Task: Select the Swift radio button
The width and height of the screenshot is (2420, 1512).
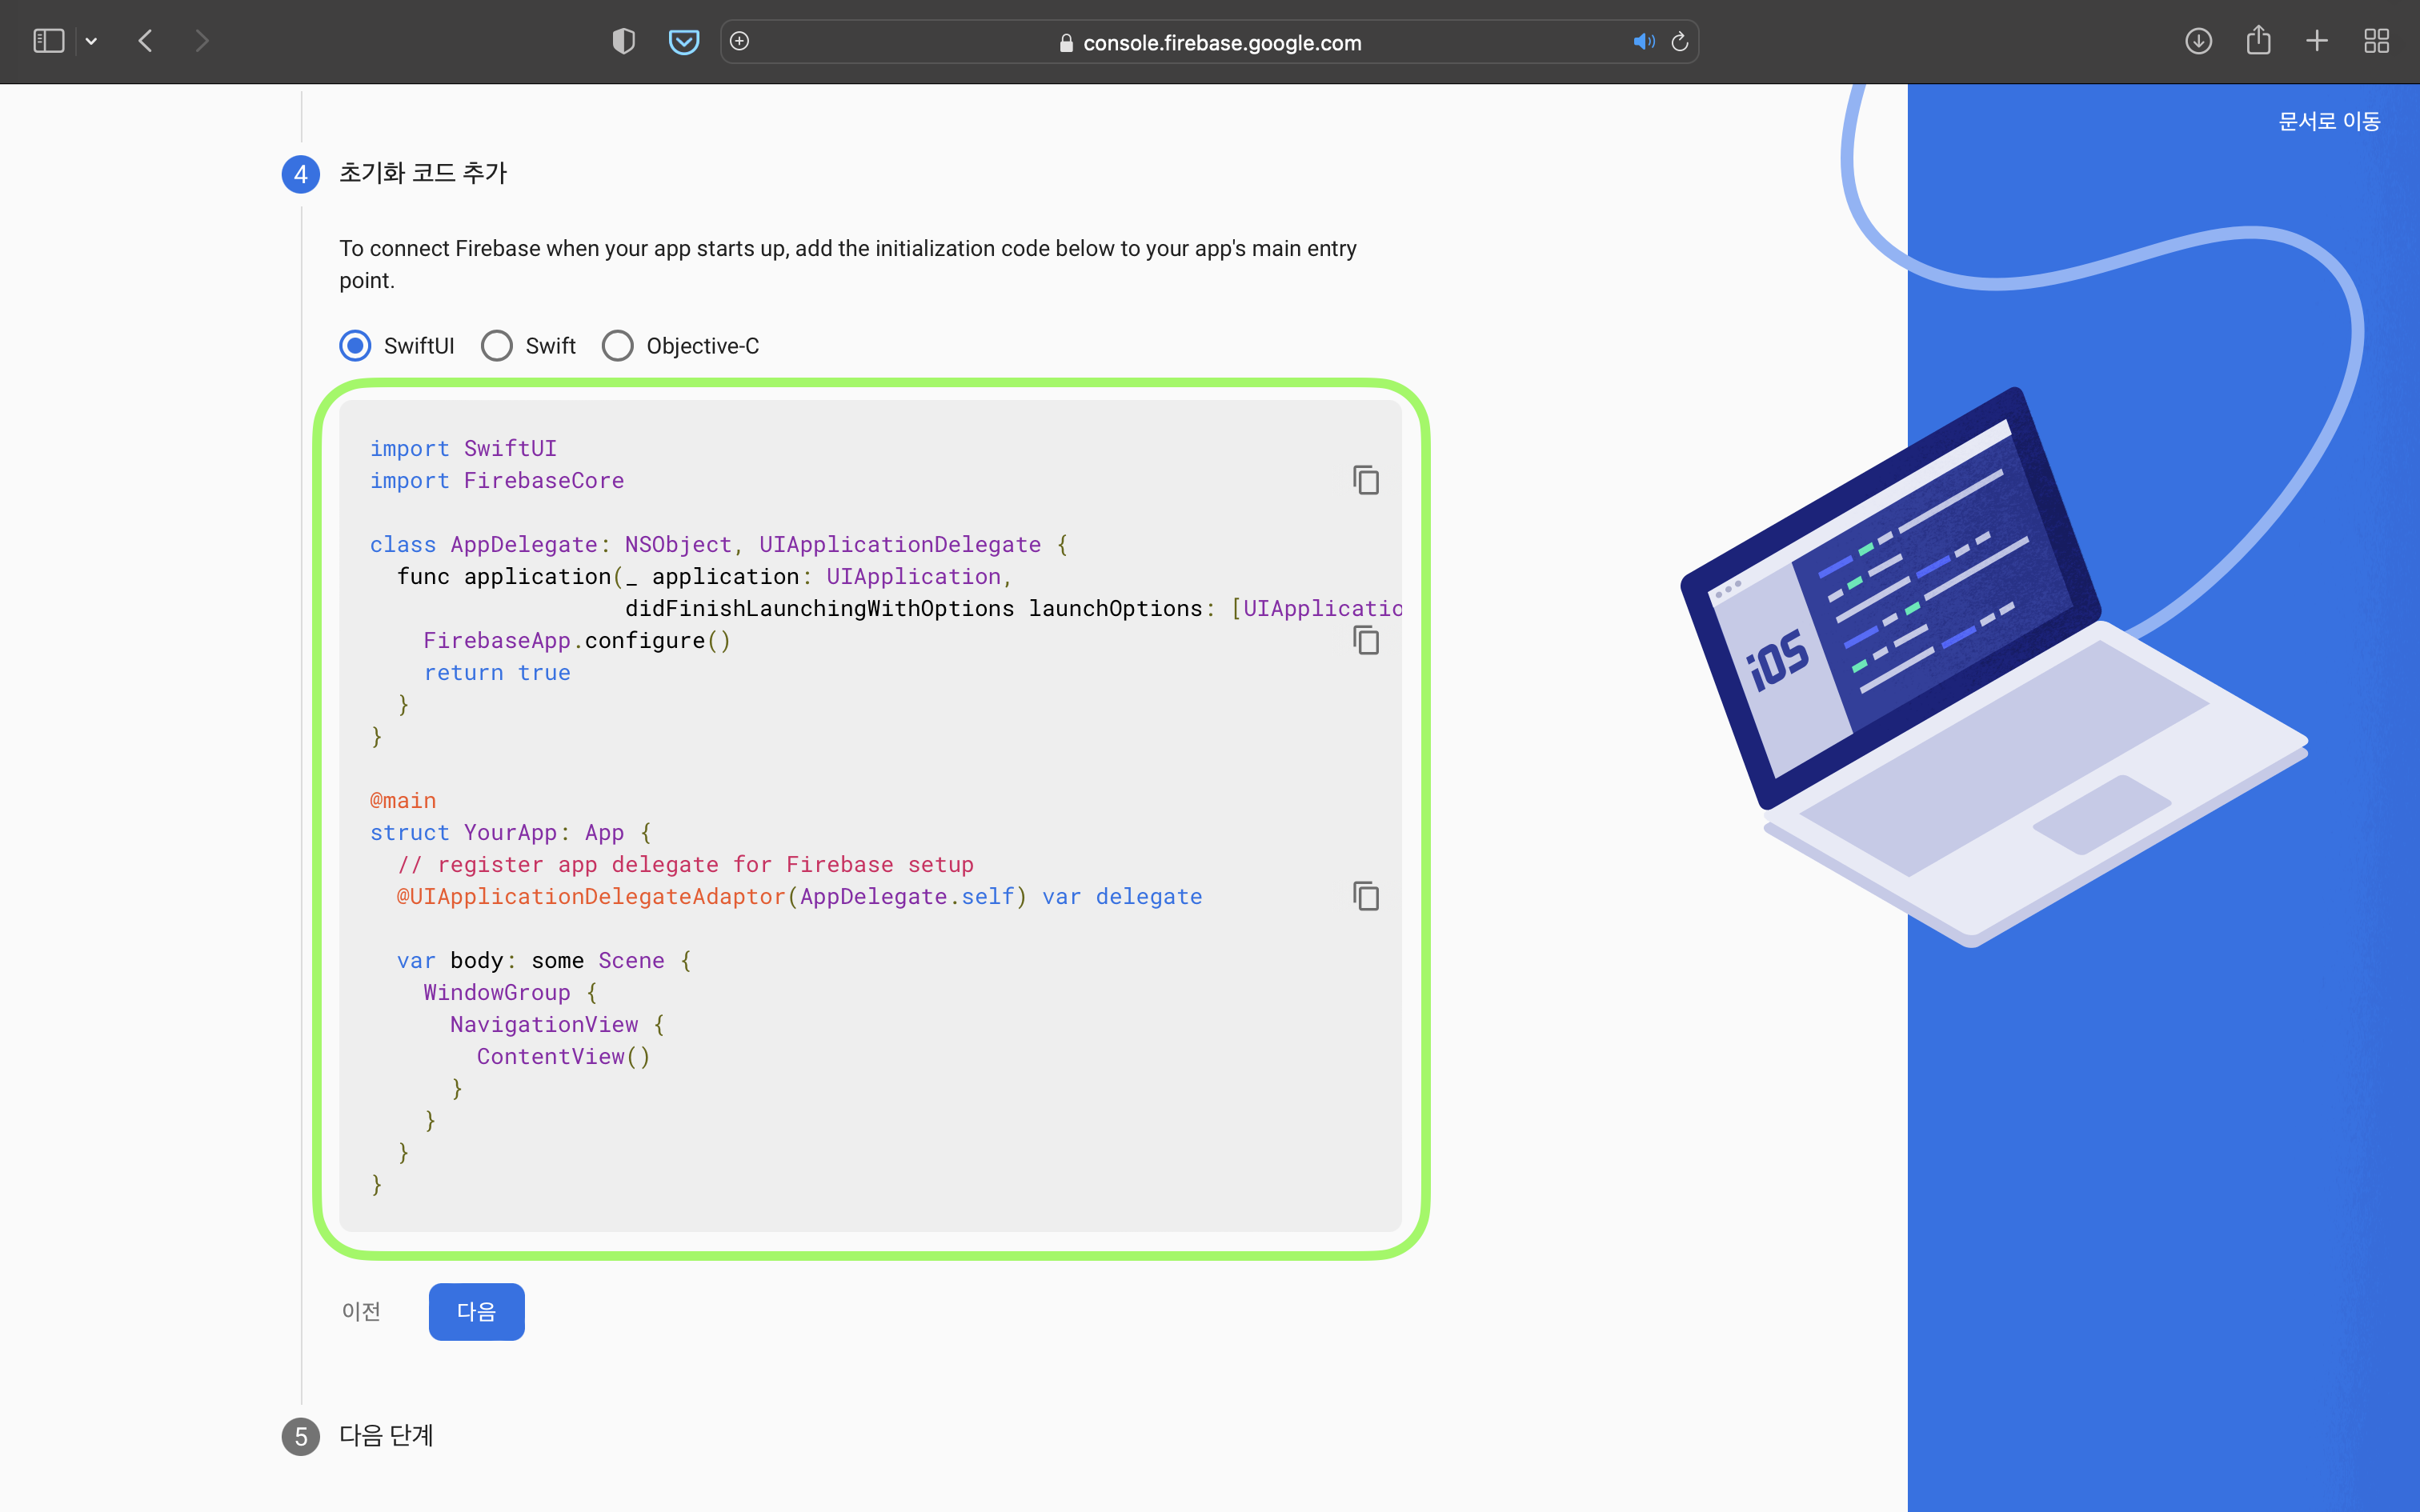Action: click(497, 346)
